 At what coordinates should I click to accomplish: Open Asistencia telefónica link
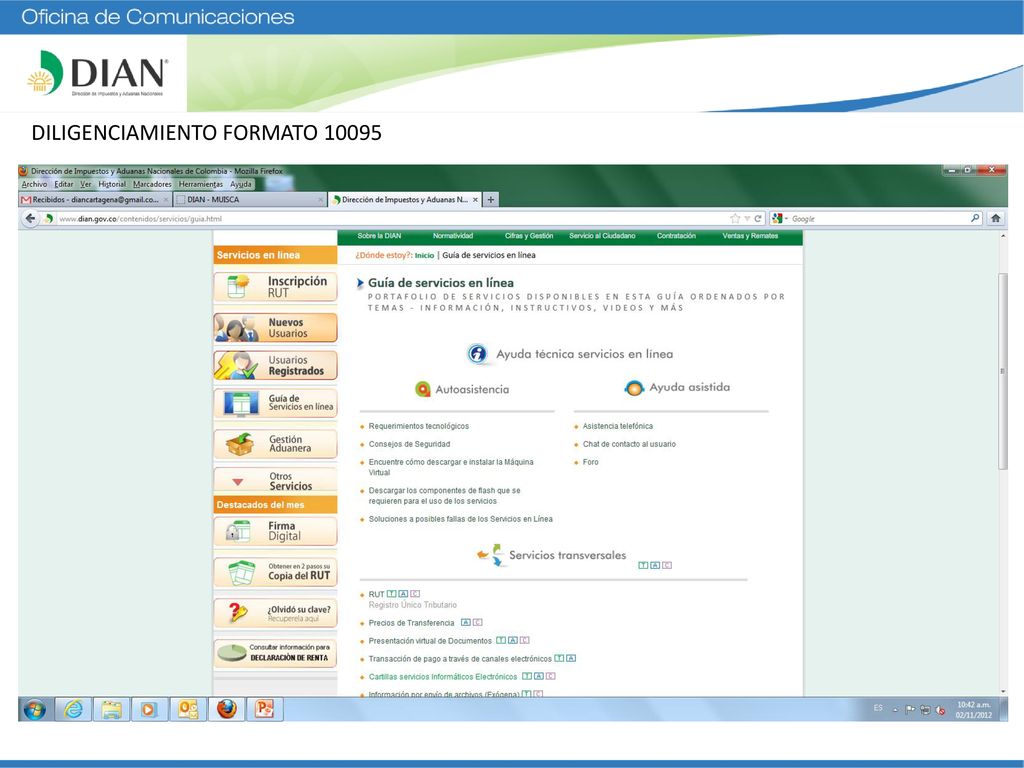618,426
